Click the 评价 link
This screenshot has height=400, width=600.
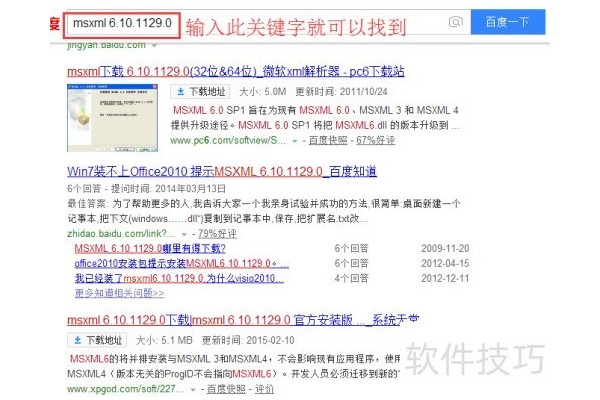tap(264, 389)
